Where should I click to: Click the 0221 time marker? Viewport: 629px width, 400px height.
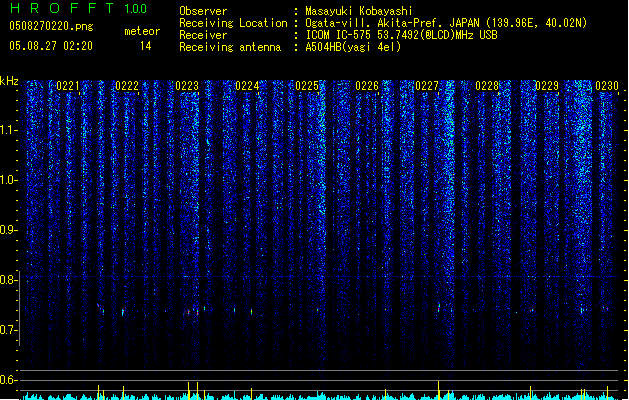coord(67,86)
